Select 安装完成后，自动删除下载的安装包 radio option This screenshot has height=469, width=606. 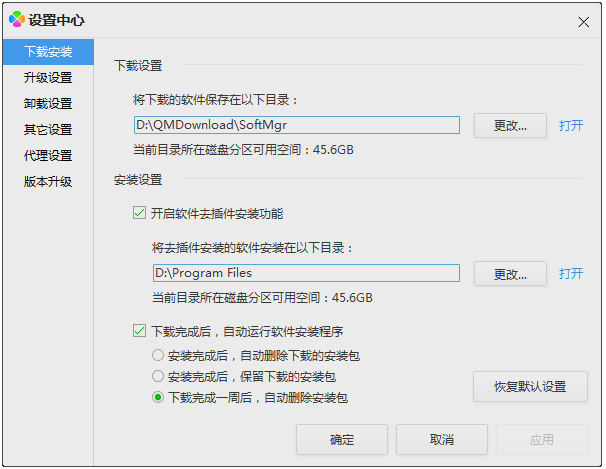(157, 355)
